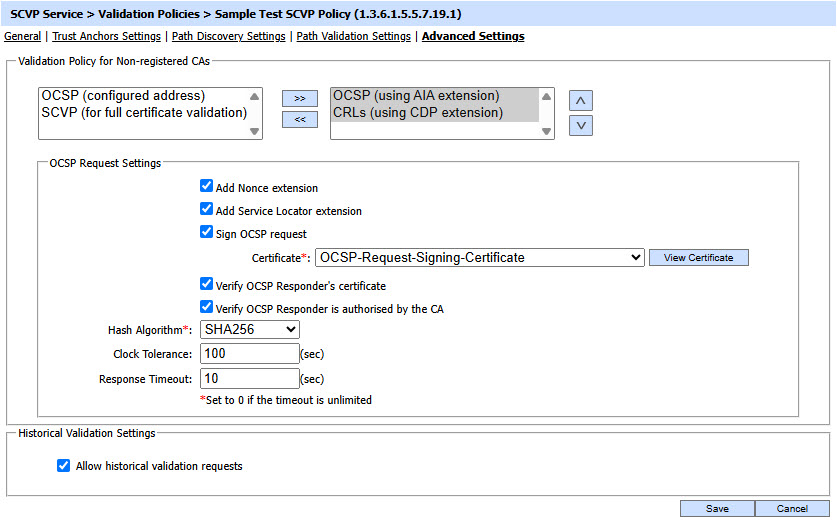The height and width of the screenshot is (520, 837).
Task: Uncheck Add Nonce extension
Action: pos(207,187)
